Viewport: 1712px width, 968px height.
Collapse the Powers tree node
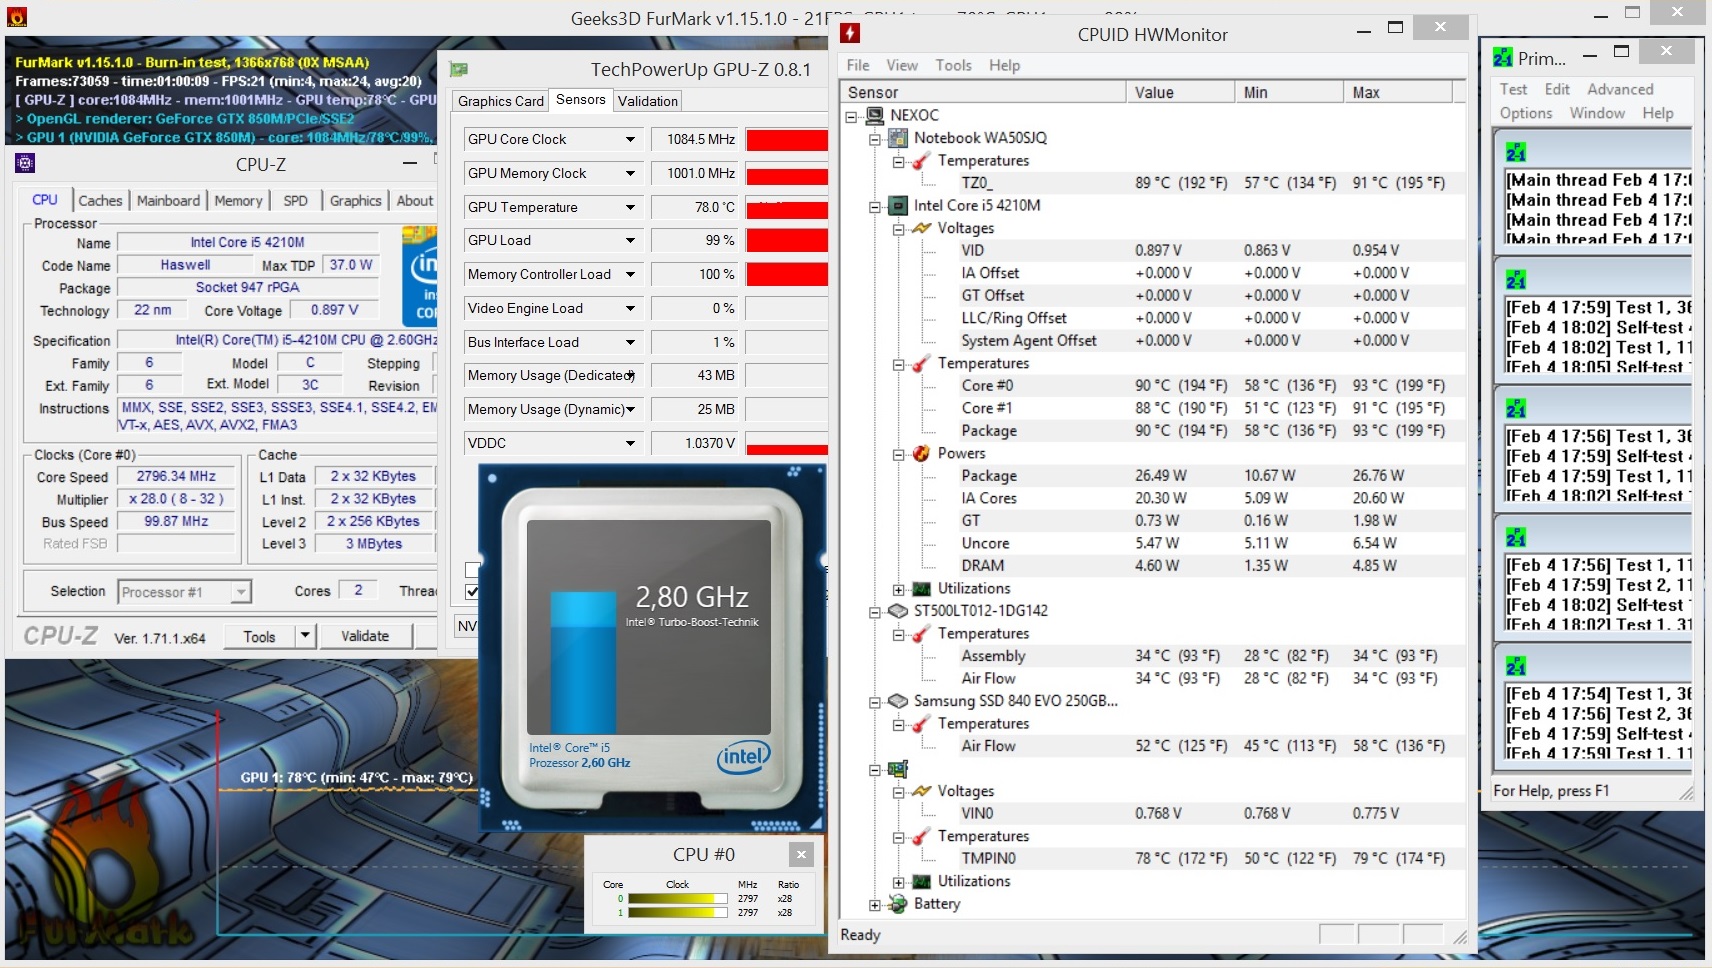[x=899, y=454]
